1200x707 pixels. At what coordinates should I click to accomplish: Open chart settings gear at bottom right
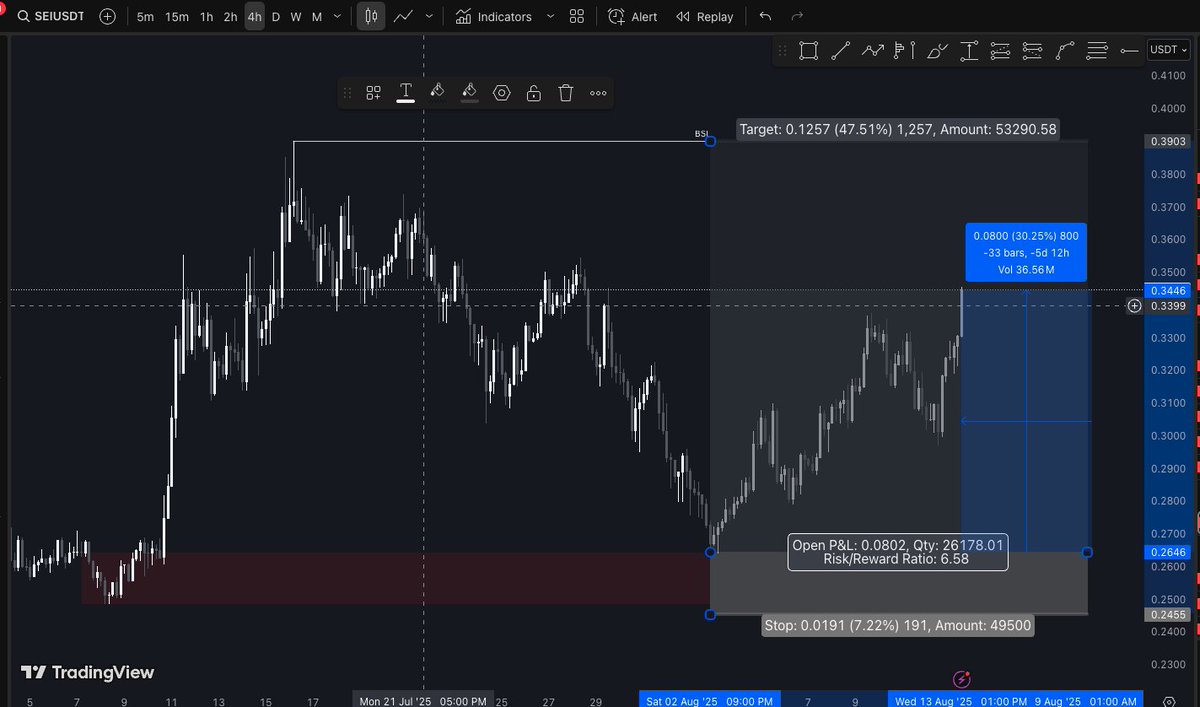pyautogui.click(x=1170, y=701)
